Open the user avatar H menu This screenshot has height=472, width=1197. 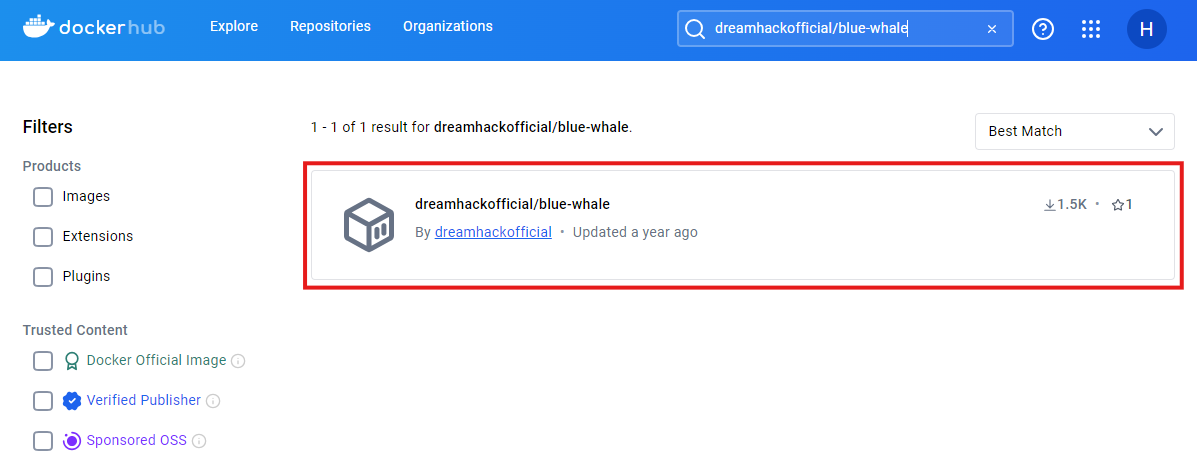tap(1146, 29)
